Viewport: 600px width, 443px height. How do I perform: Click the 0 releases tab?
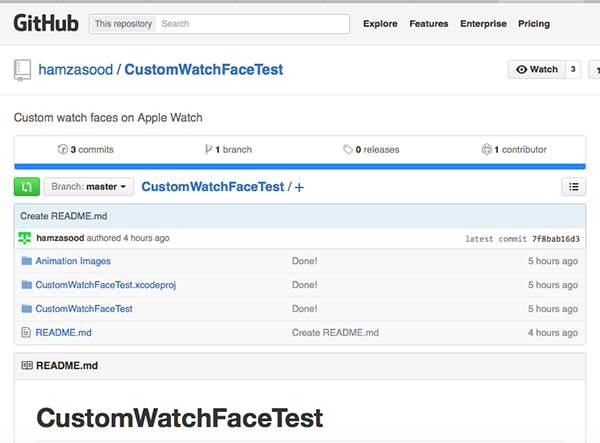pos(371,149)
